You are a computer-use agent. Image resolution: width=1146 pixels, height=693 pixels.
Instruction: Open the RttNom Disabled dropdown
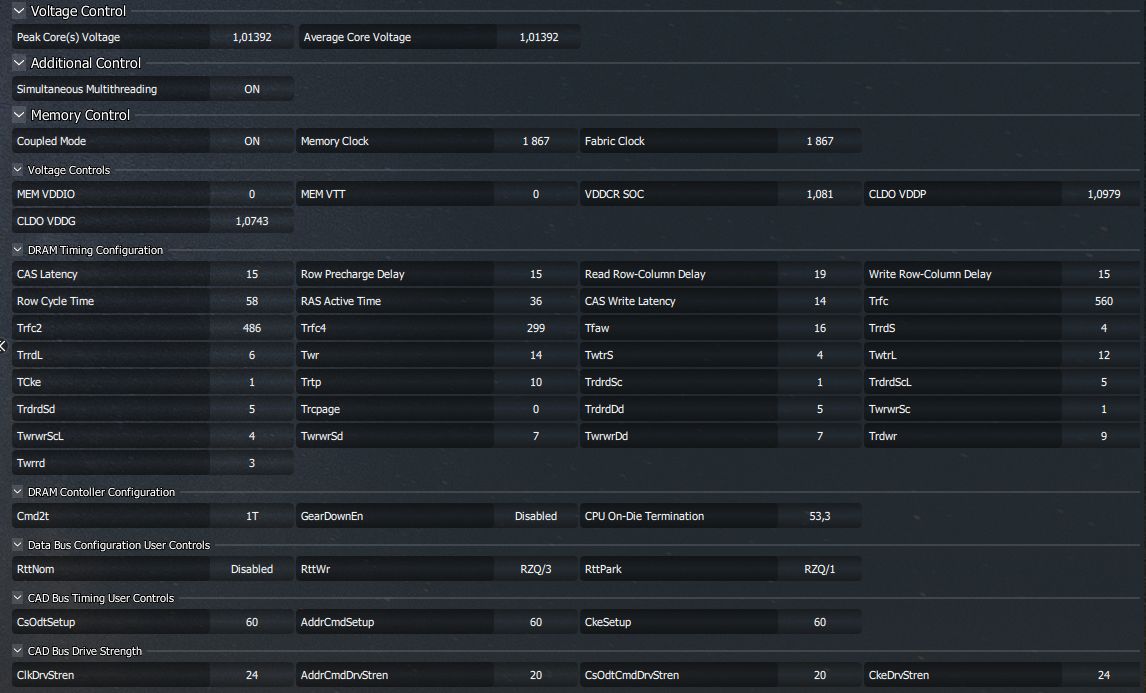(x=252, y=569)
